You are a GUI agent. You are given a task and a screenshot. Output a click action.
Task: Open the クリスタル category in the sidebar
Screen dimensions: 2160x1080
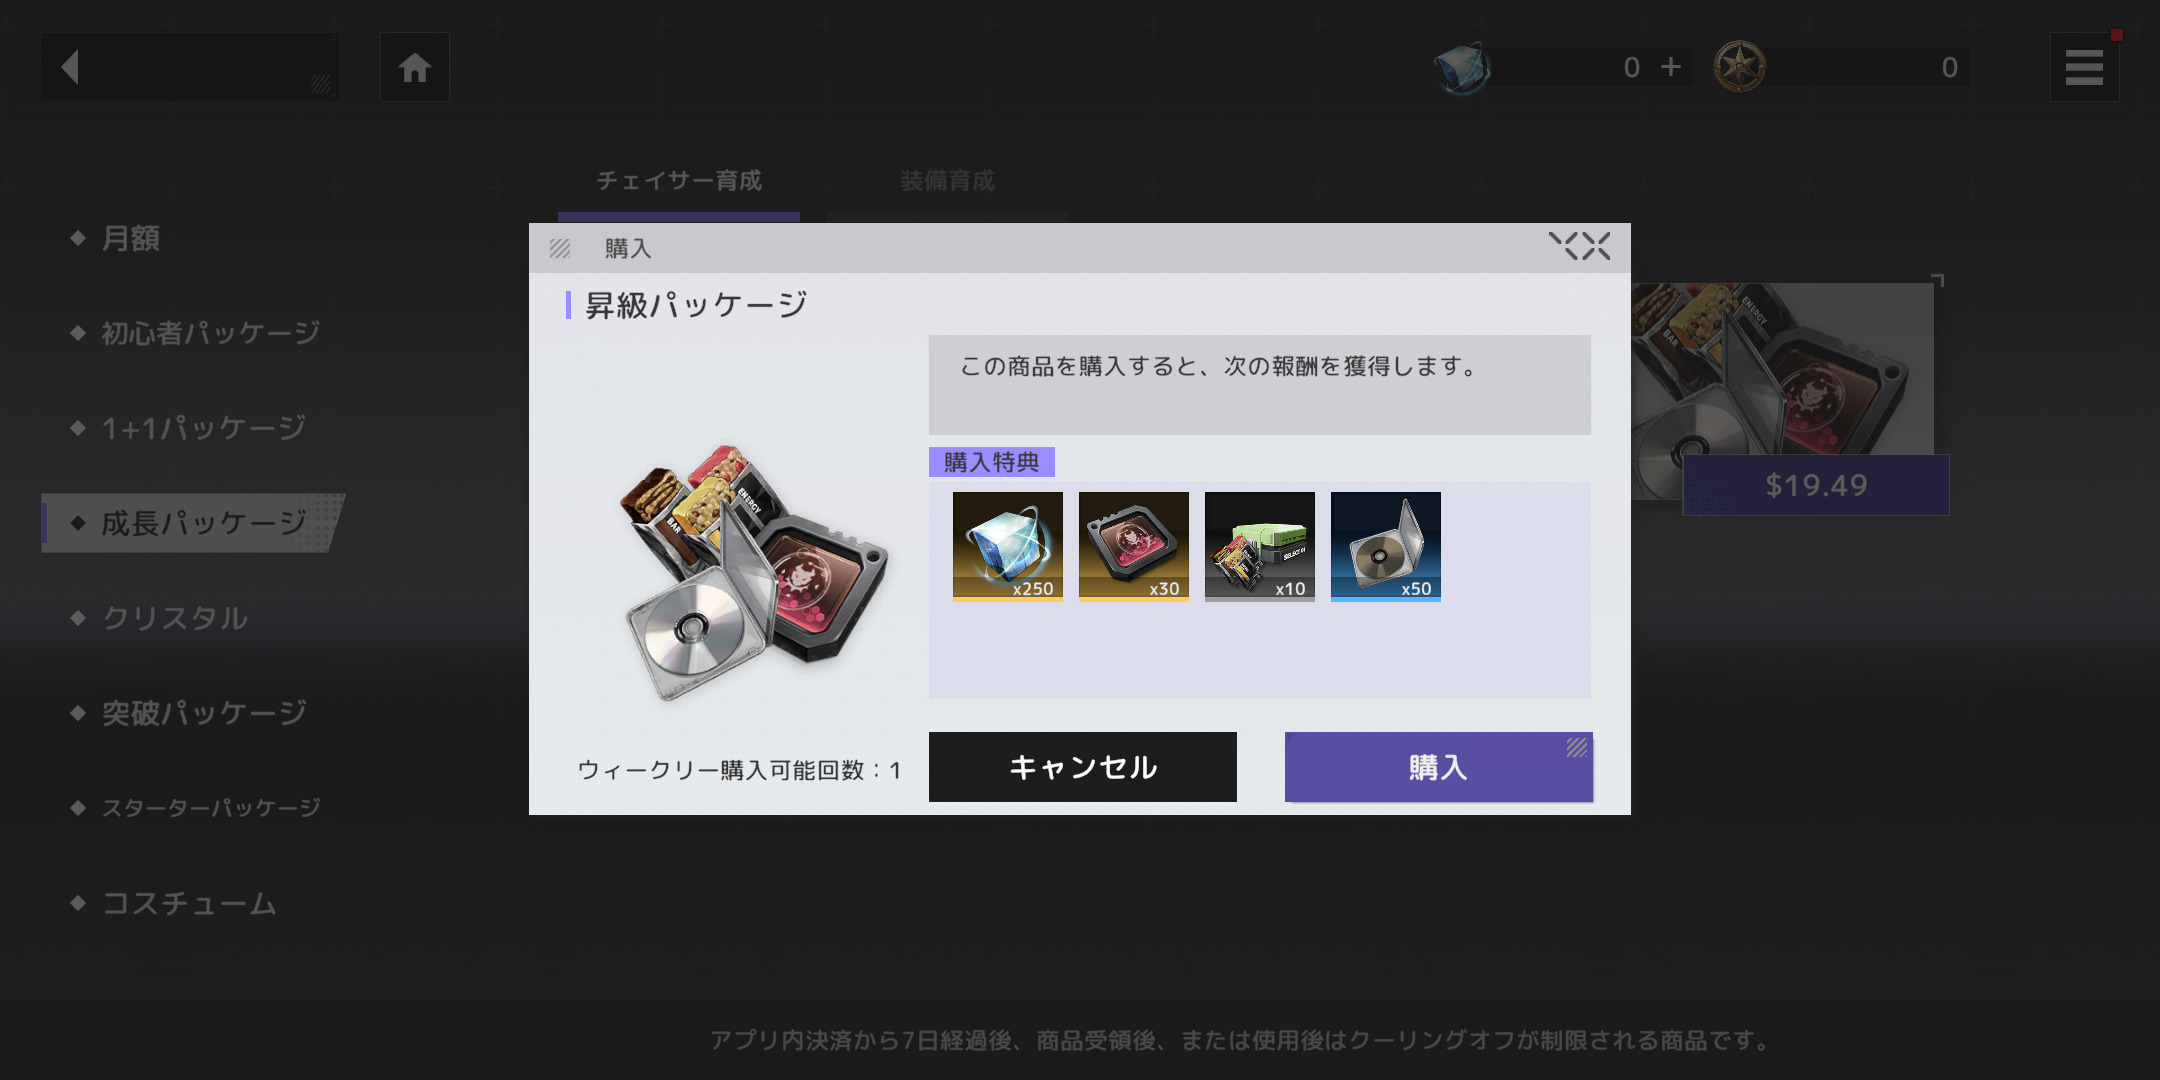coord(175,618)
